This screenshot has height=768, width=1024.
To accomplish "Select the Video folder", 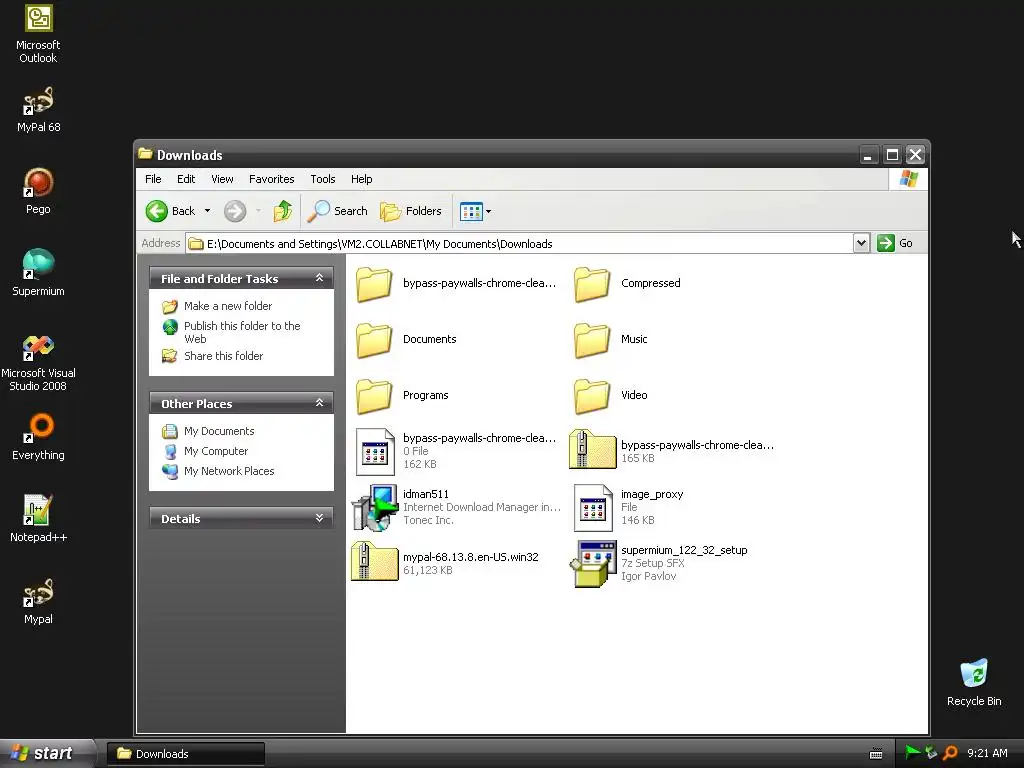I will (x=611, y=396).
